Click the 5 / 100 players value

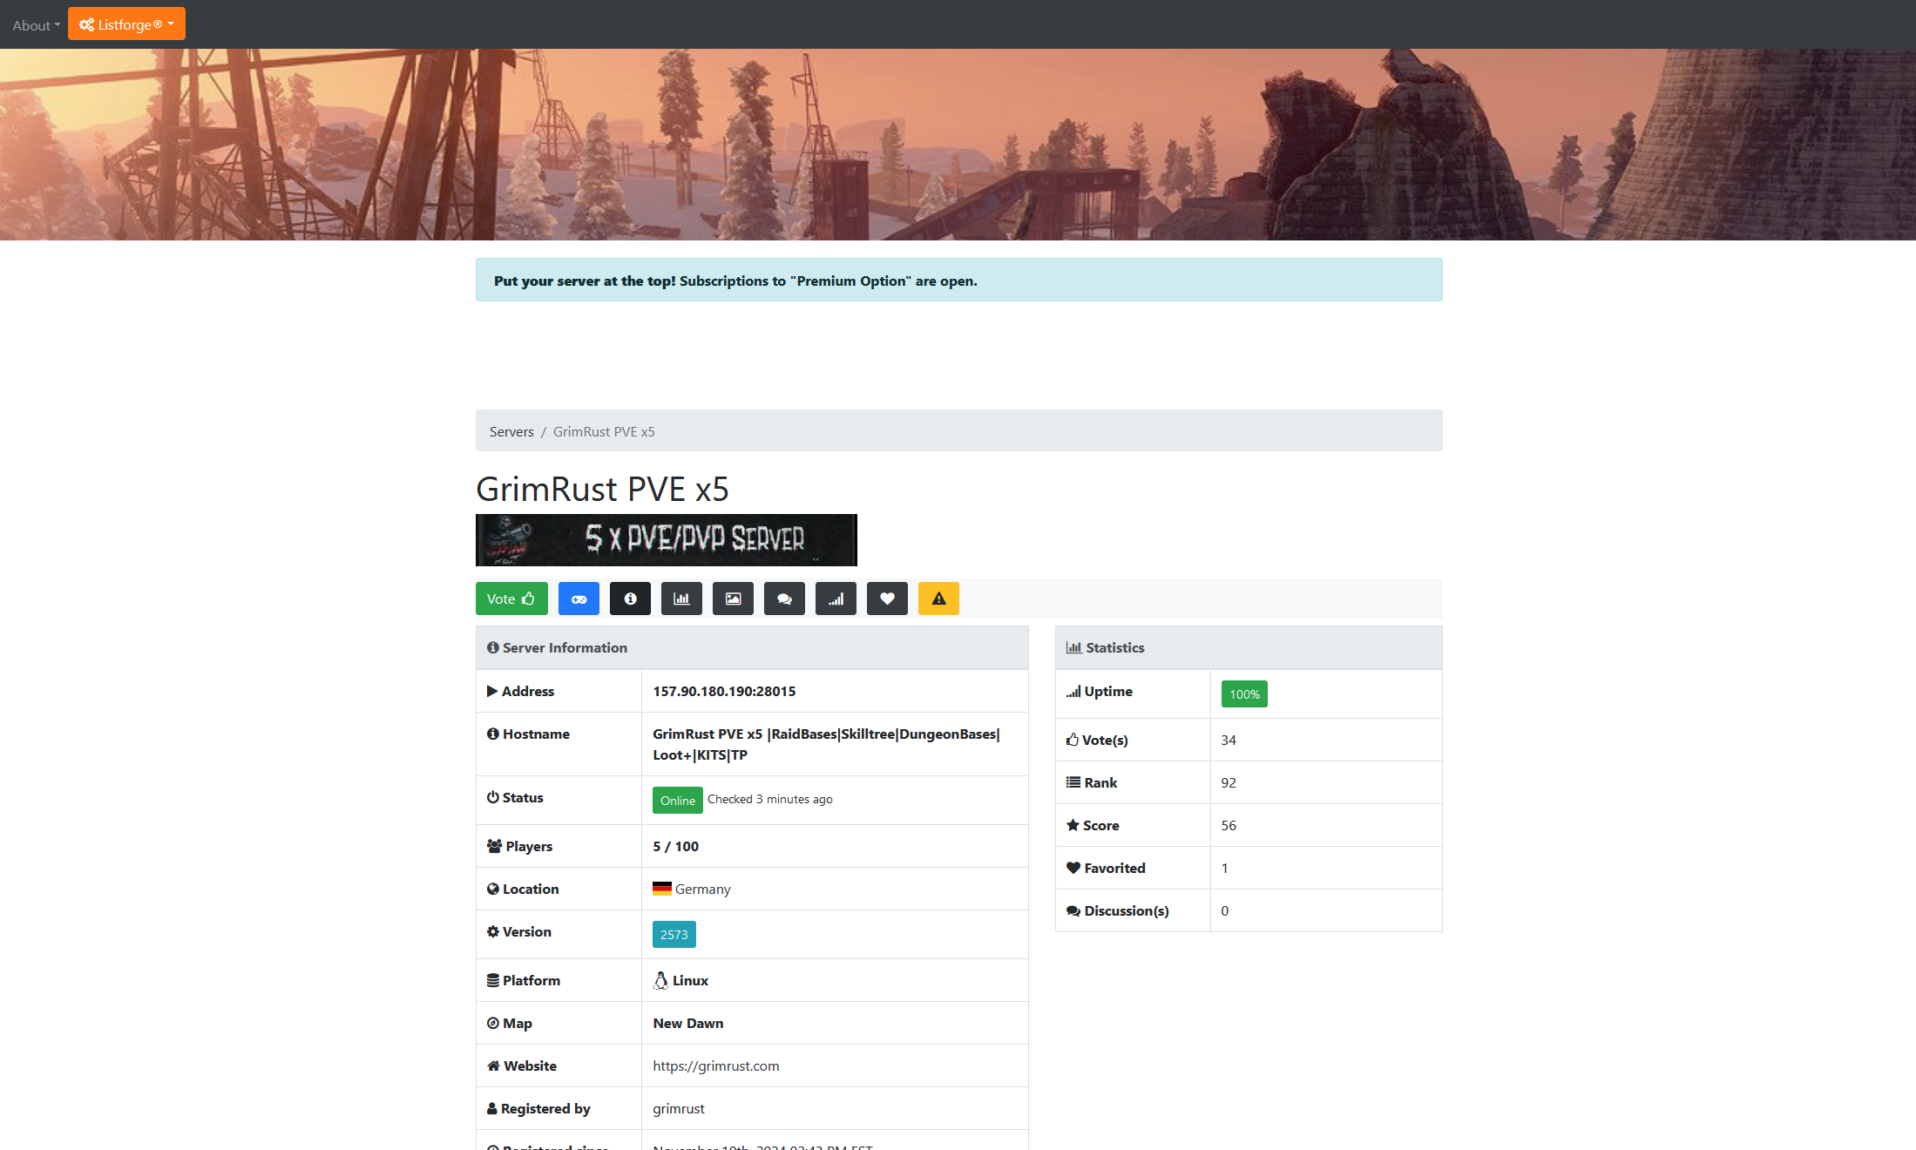tap(676, 846)
